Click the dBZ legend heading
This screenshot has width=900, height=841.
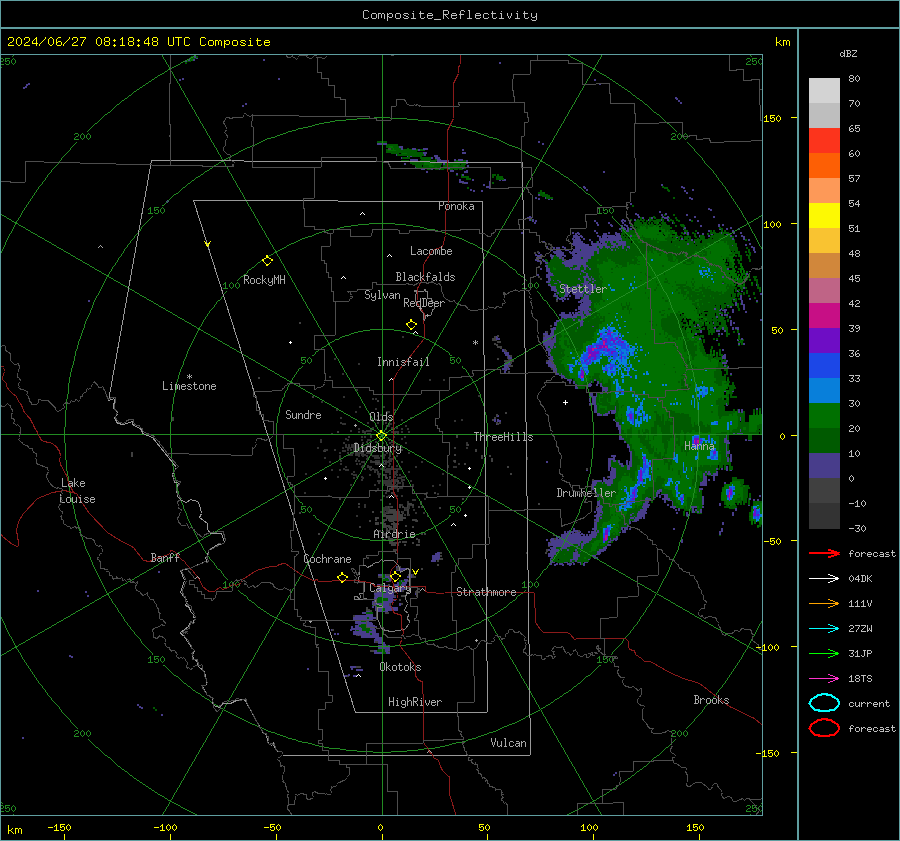(x=848, y=53)
